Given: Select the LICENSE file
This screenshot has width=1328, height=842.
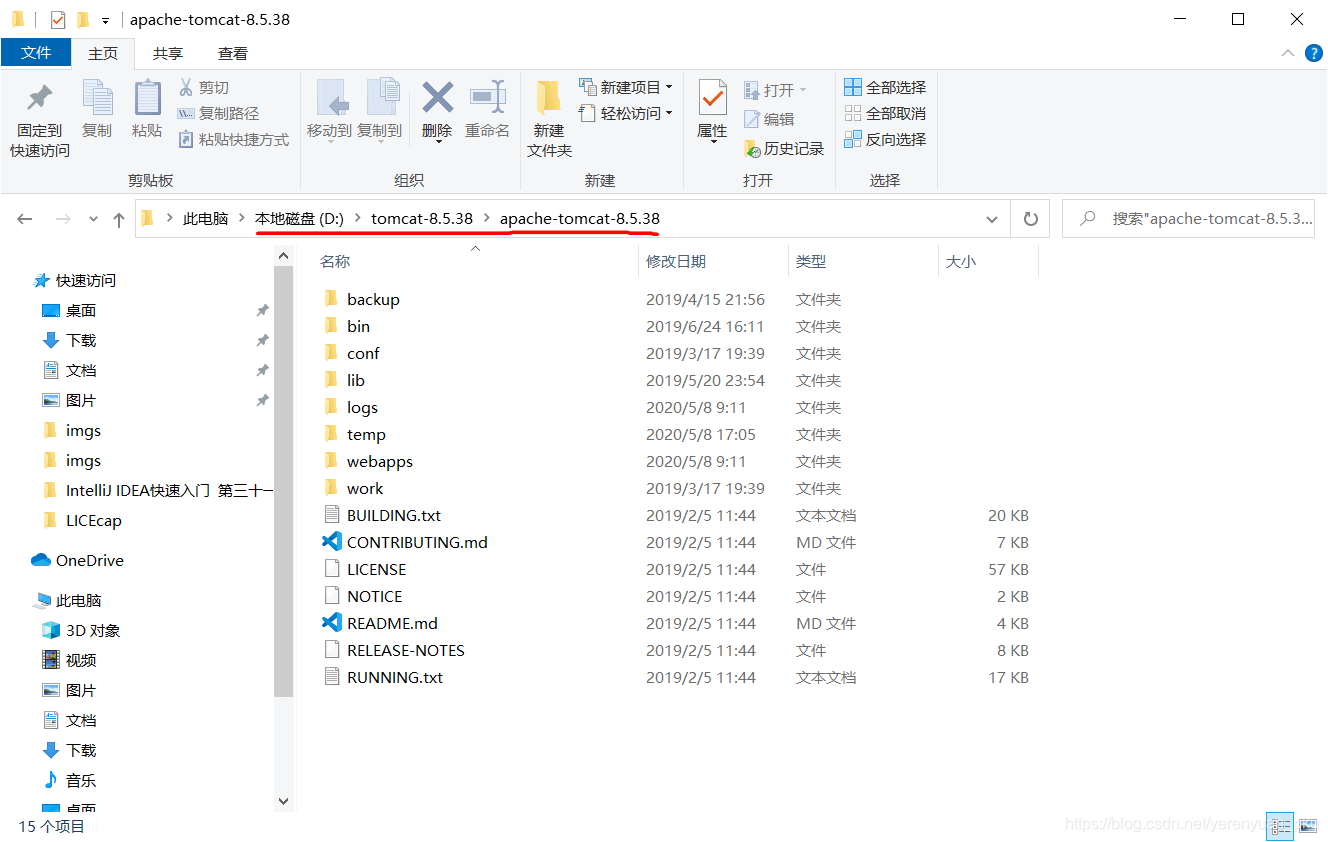Looking at the screenshot, I should tap(376, 569).
